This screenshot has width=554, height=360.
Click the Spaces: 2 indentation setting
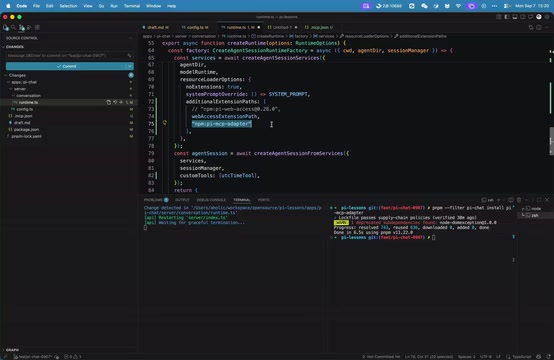pyautogui.click(x=466, y=356)
